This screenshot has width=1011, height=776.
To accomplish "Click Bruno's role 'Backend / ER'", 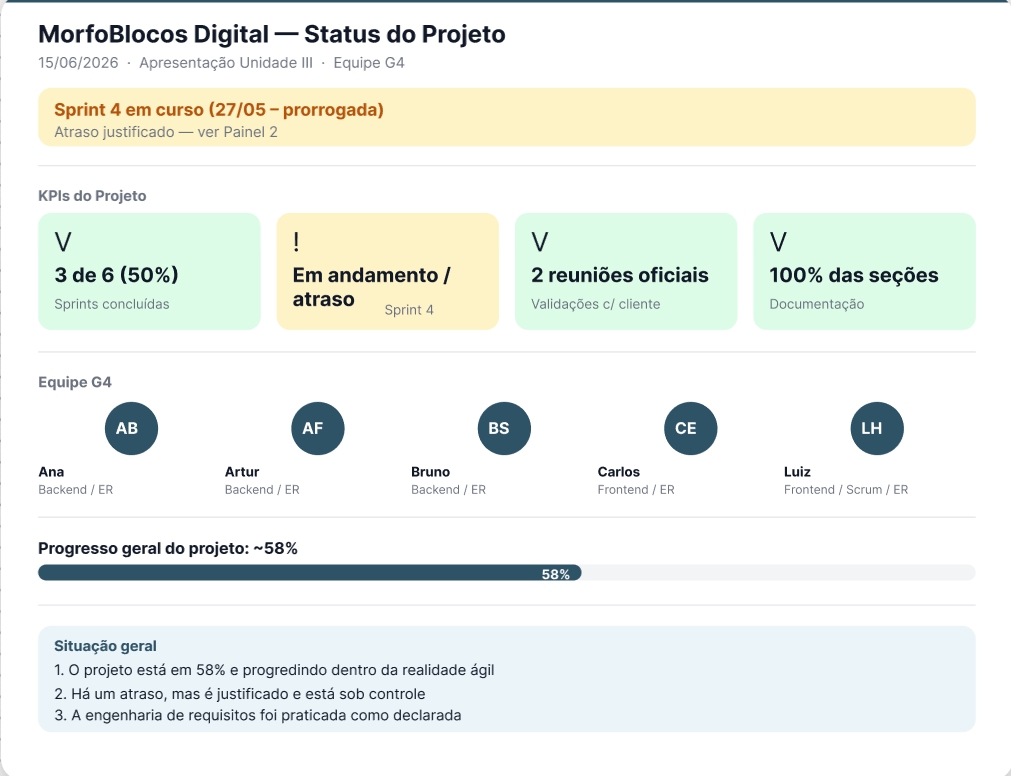I will (448, 490).
